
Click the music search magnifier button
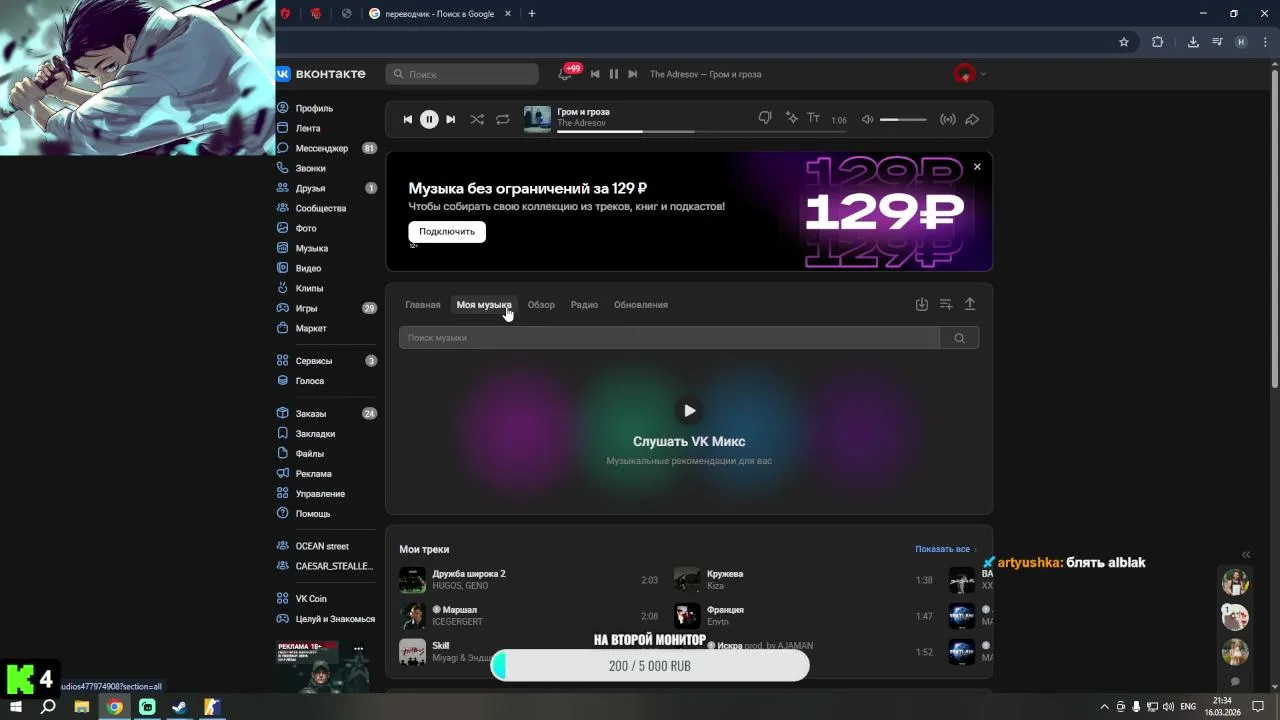[959, 338]
